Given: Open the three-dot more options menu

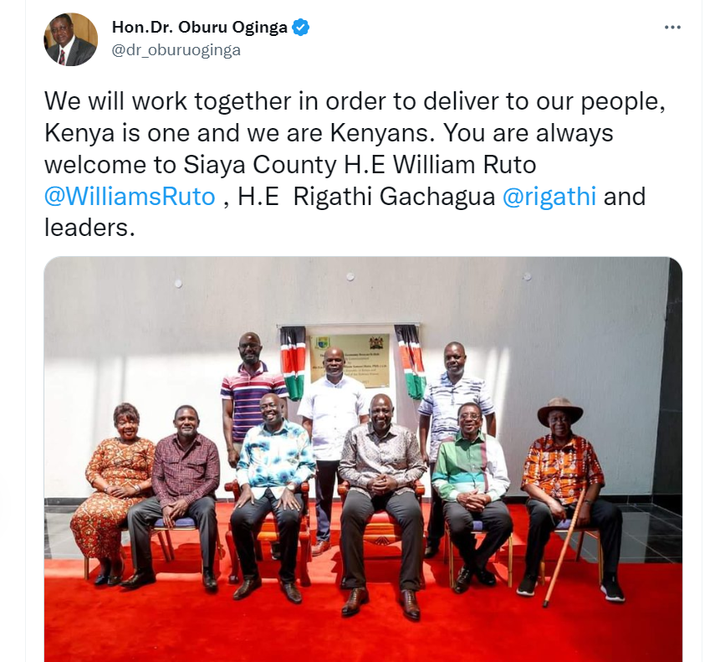Looking at the screenshot, I should [672, 28].
